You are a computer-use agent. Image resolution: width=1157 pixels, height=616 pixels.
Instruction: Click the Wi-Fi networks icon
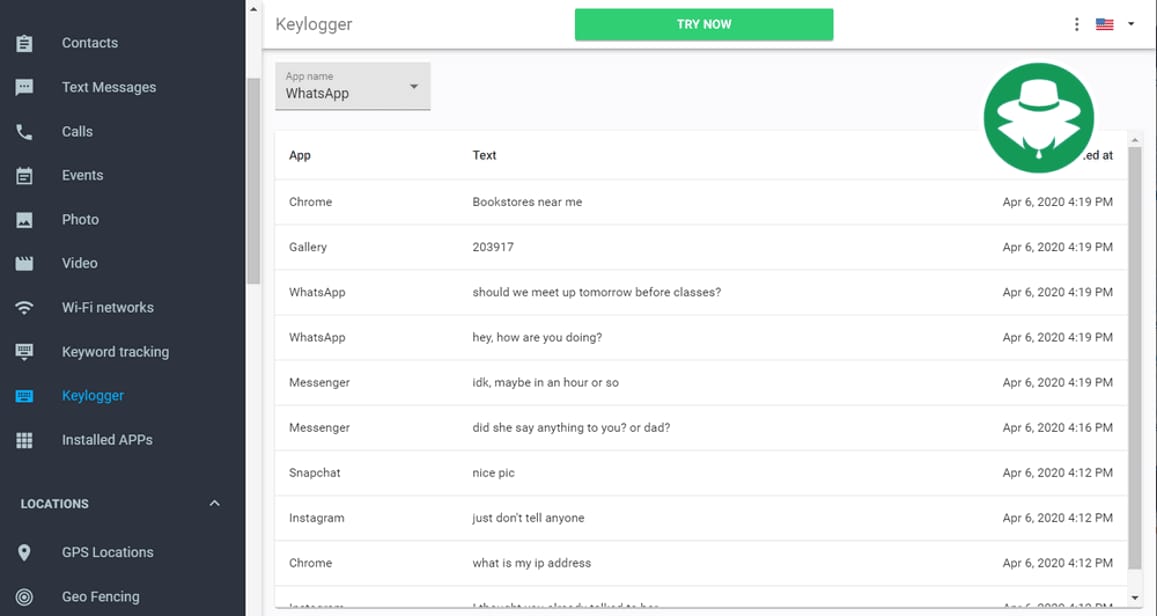24,307
